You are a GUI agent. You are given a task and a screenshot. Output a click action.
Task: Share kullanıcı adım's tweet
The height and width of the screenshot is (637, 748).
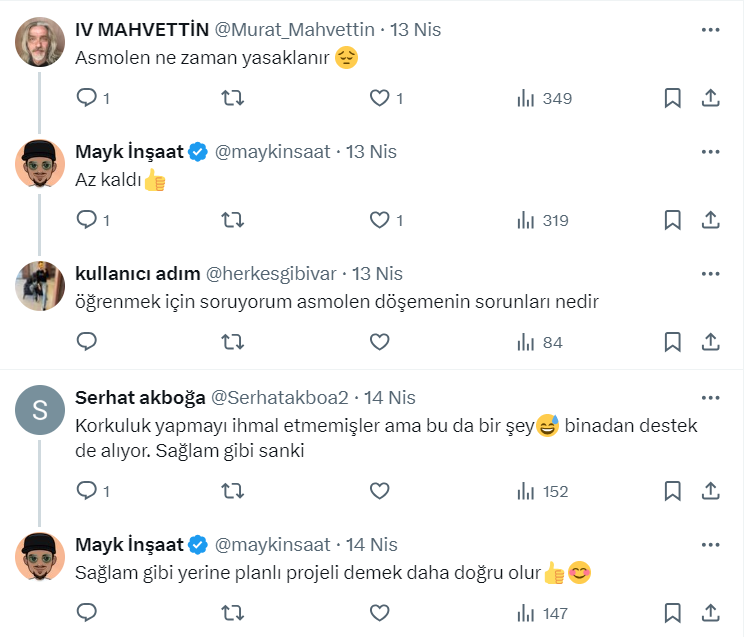710,342
